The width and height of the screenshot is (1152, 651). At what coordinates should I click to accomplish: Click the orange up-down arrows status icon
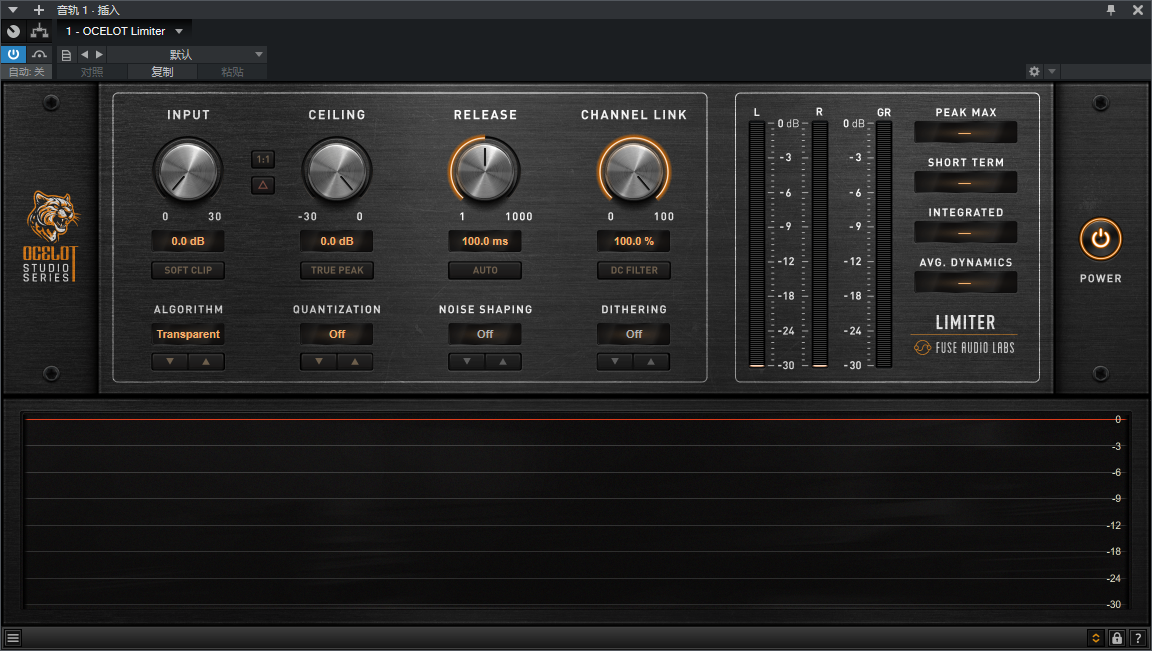(1095, 638)
